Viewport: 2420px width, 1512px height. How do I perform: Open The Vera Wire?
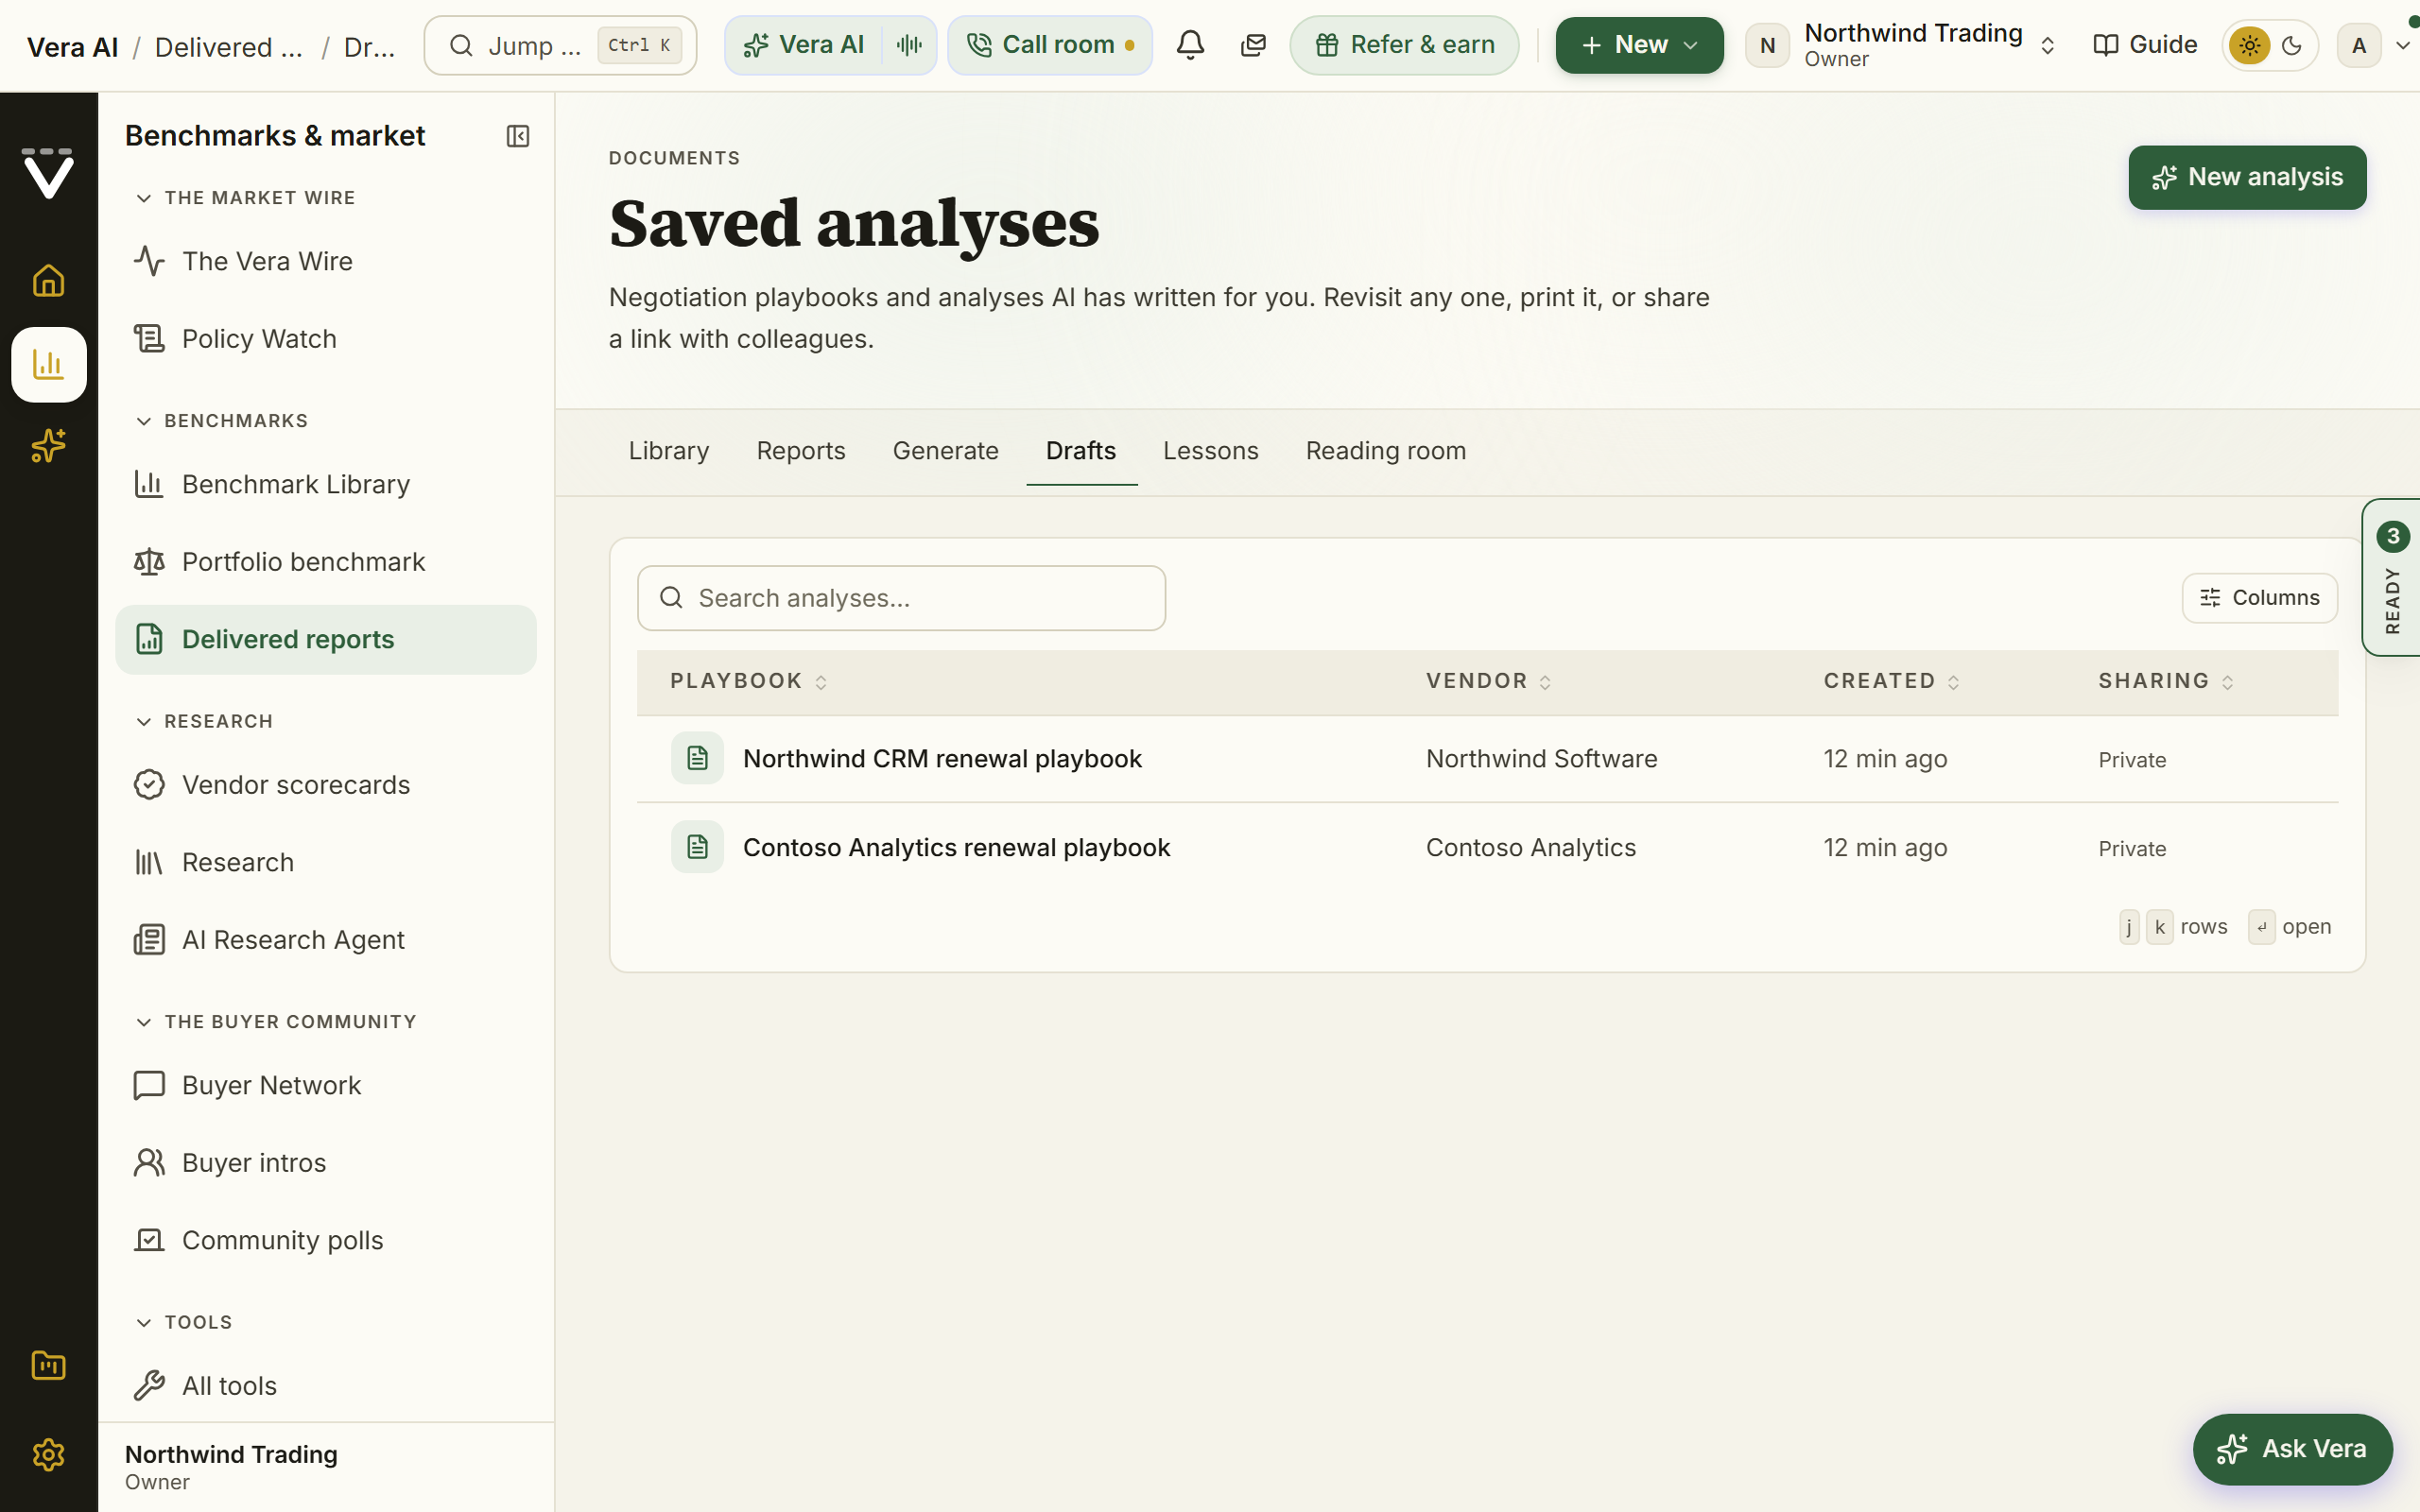coord(326,261)
